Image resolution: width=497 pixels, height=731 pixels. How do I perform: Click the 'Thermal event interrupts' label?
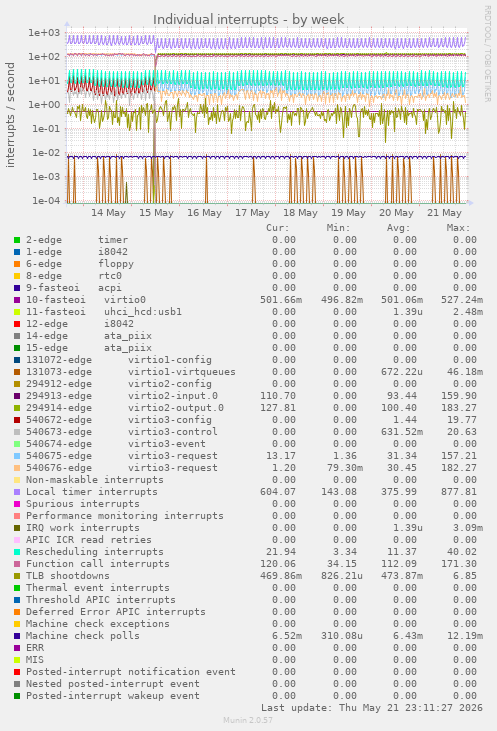click(x=97, y=588)
